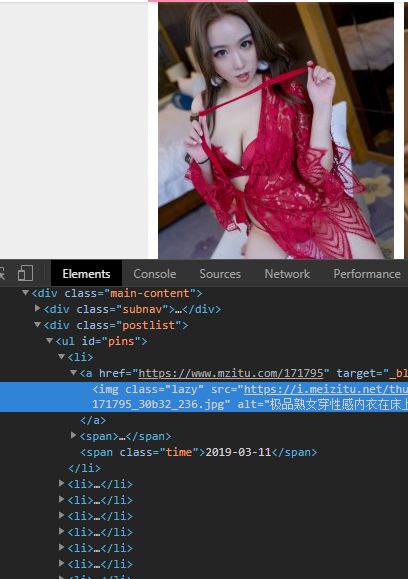This screenshot has width=408, height=579.
Task: Expand the first collapsed li row
Action: coord(62,483)
